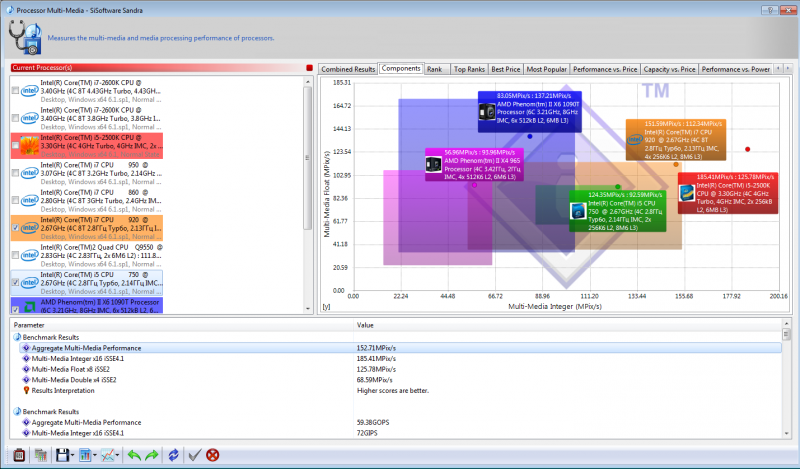This screenshot has height=469, width=800.
Task: Click the Value column header
Action: click(x=567, y=325)
